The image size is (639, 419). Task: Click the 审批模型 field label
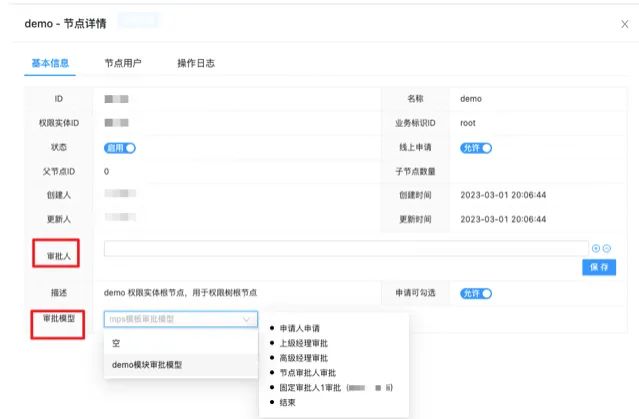(59, 318)
